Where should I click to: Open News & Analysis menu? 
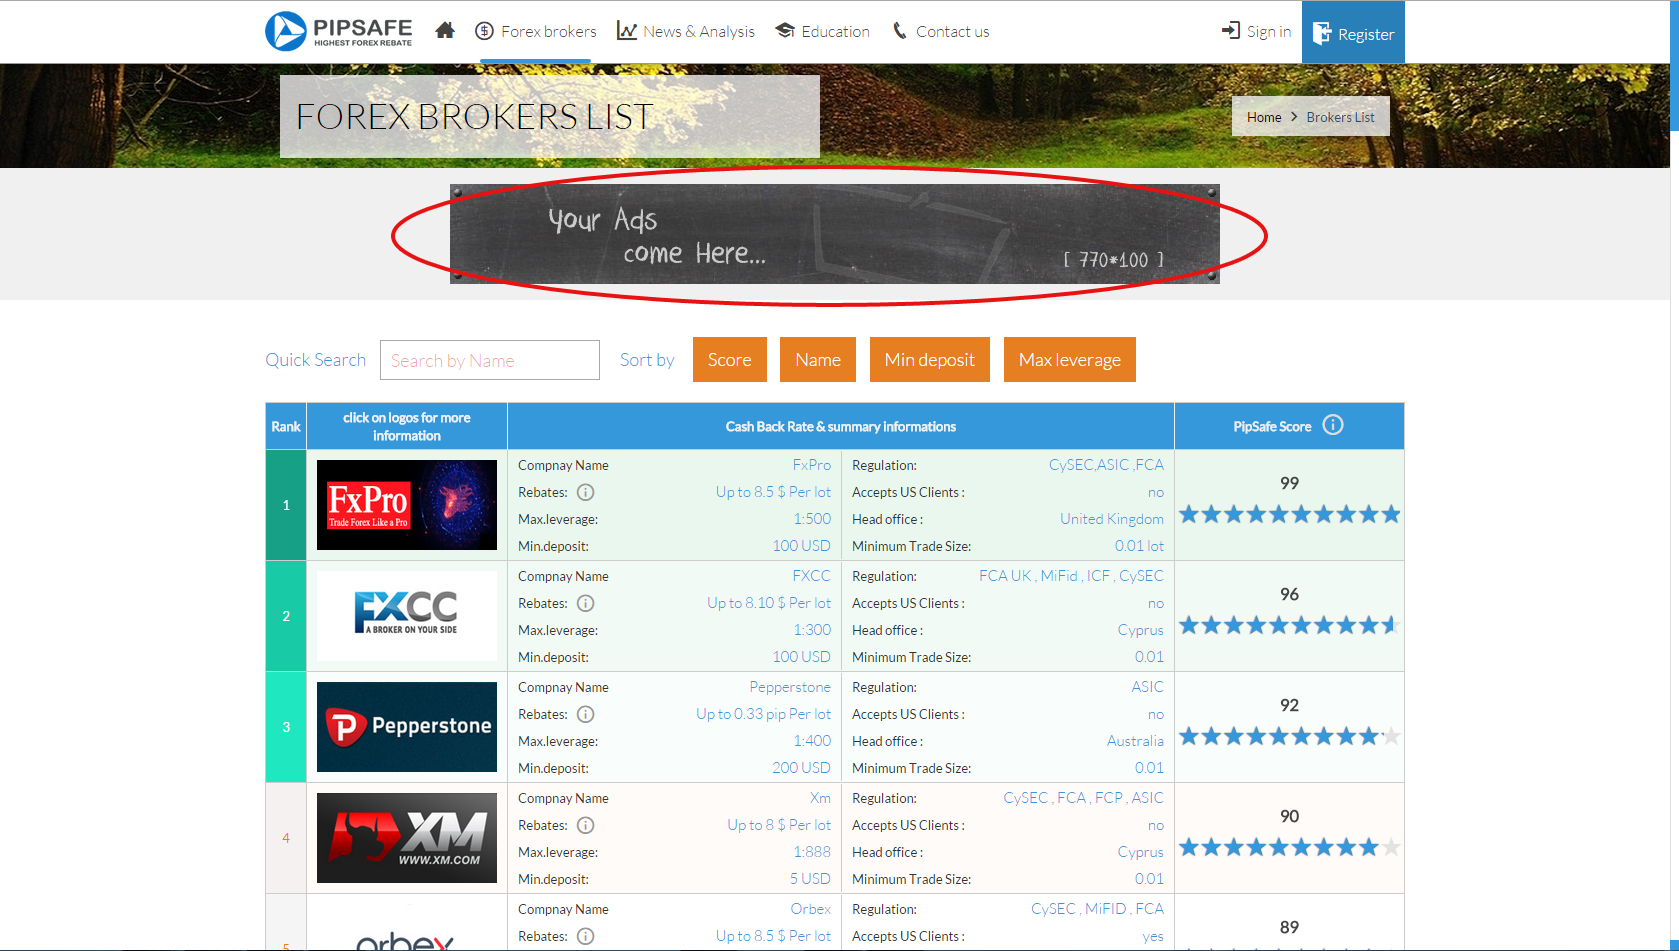point(686,31)
